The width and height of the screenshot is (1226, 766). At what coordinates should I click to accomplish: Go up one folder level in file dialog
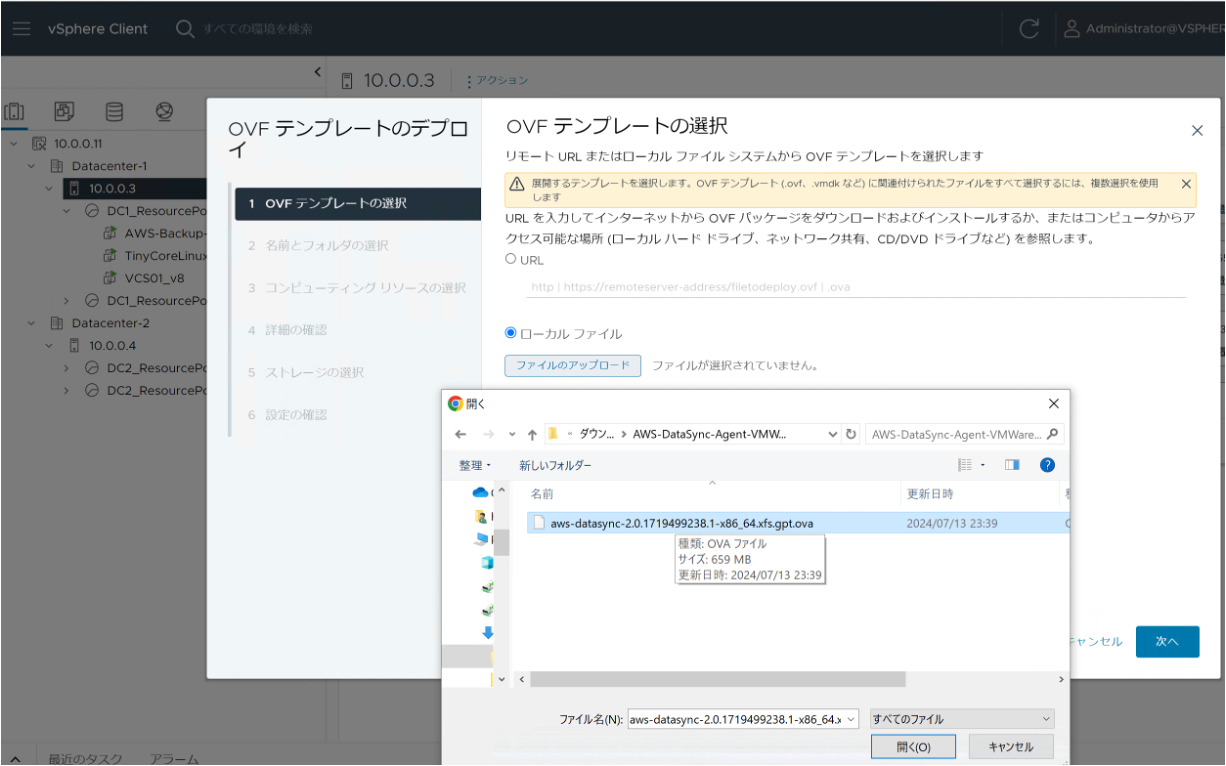tap(532, 434)
